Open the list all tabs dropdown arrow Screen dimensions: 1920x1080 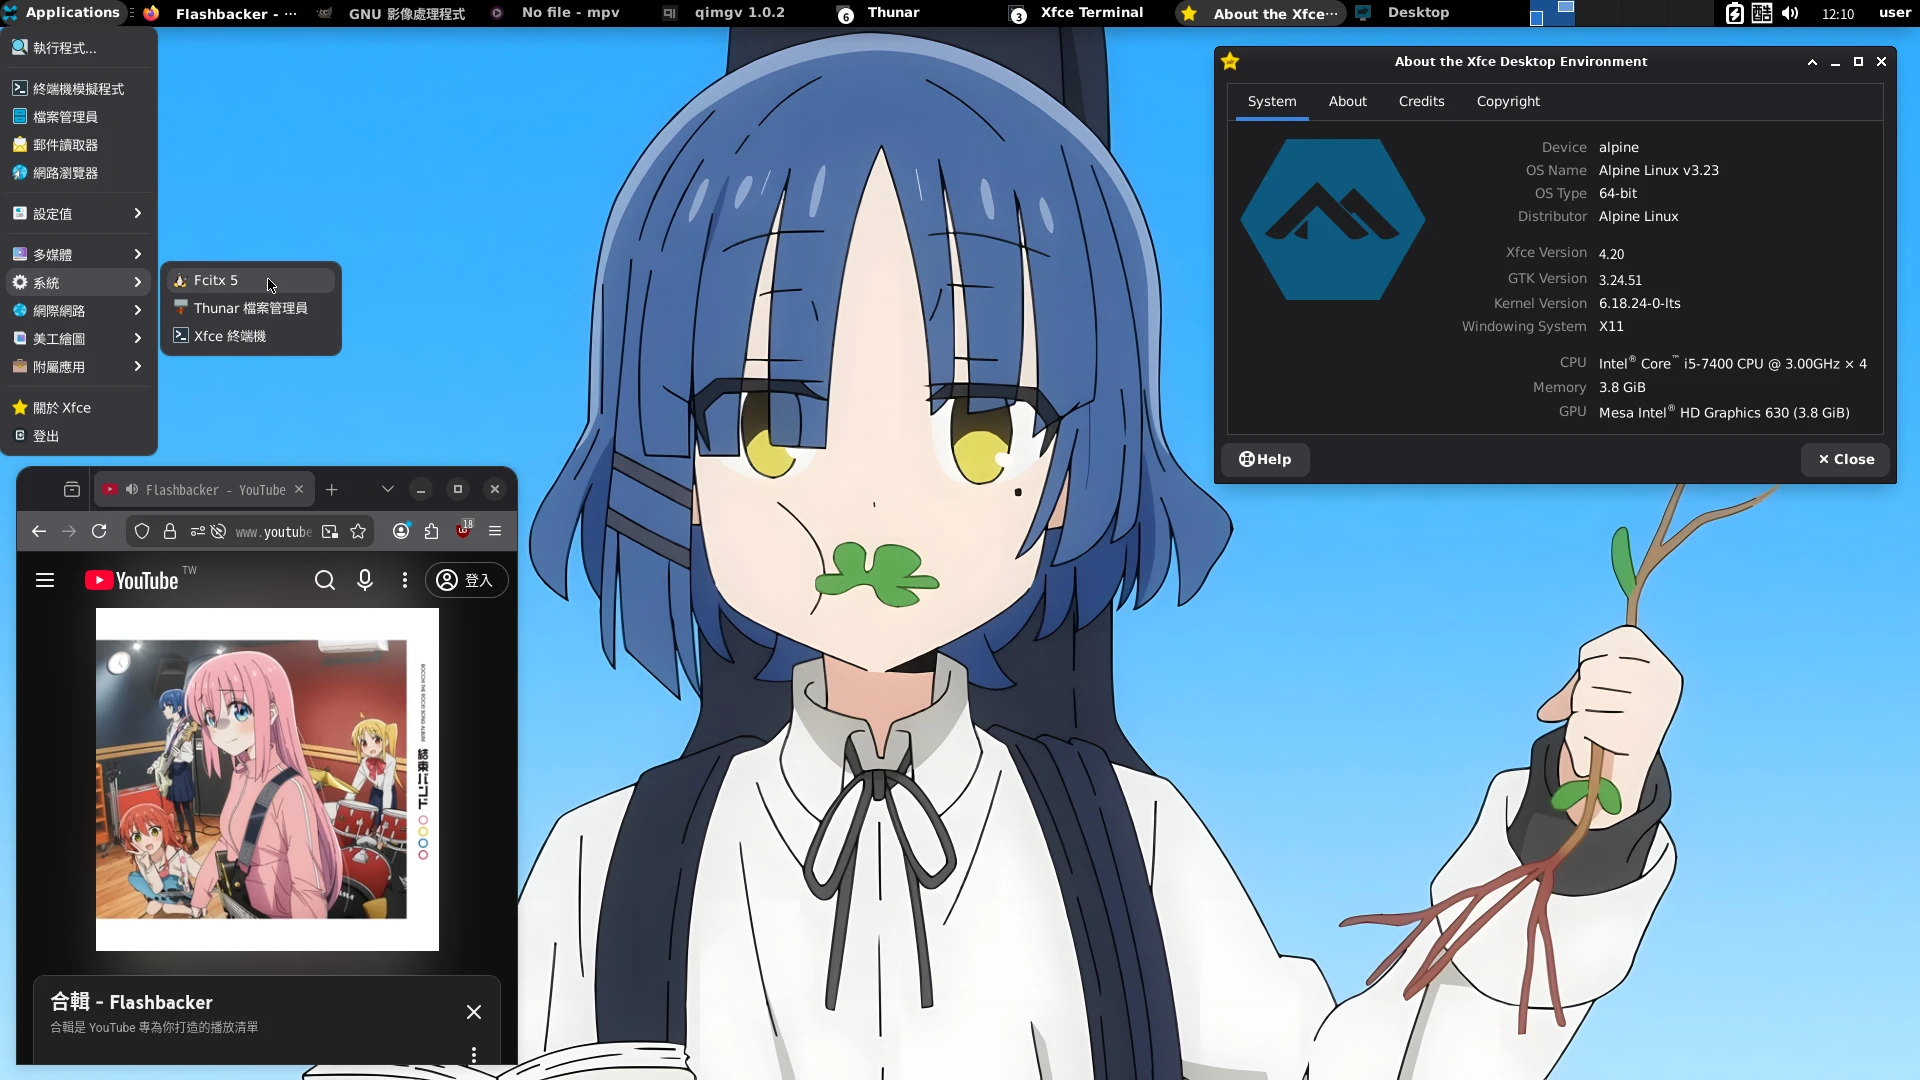(x=387, y=489)
